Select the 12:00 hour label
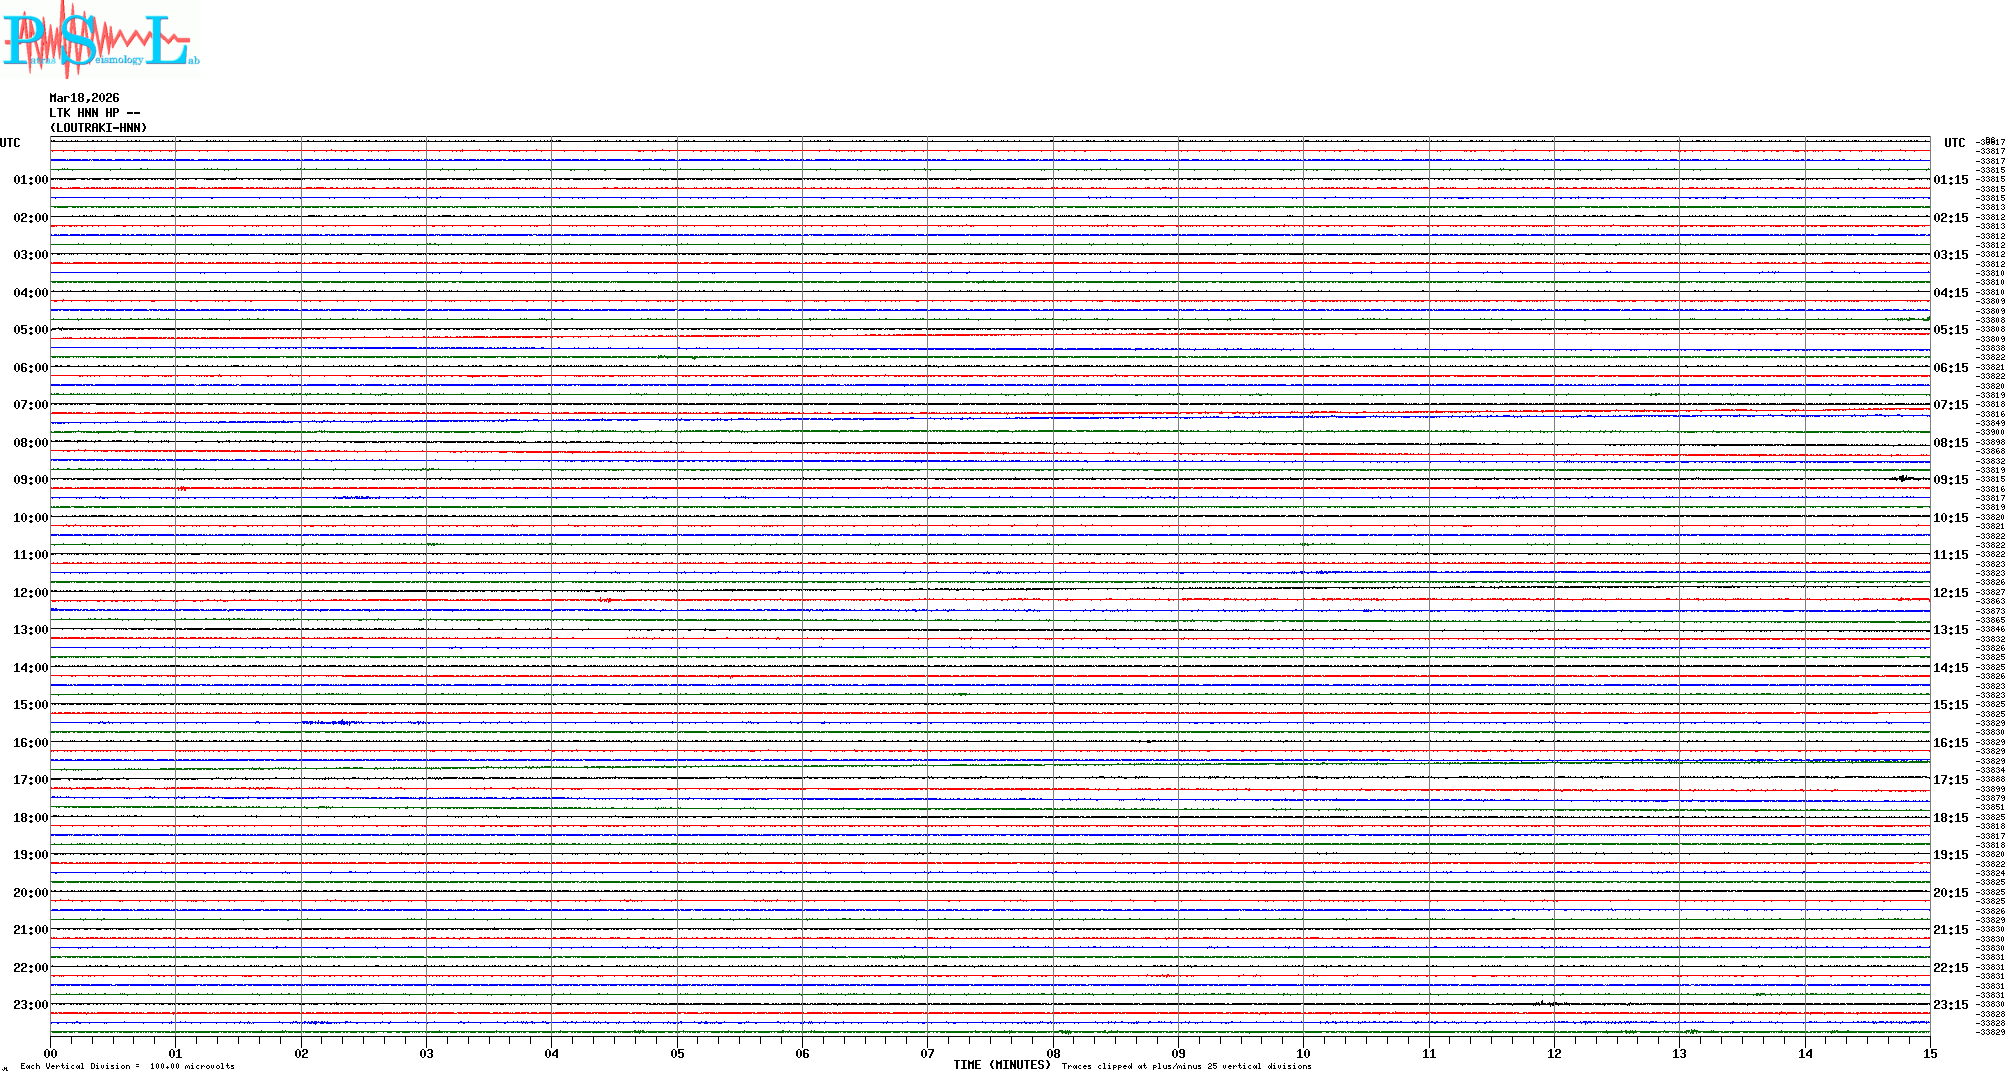Viewport: 2010px width, 1080px height. pos(30,593)
